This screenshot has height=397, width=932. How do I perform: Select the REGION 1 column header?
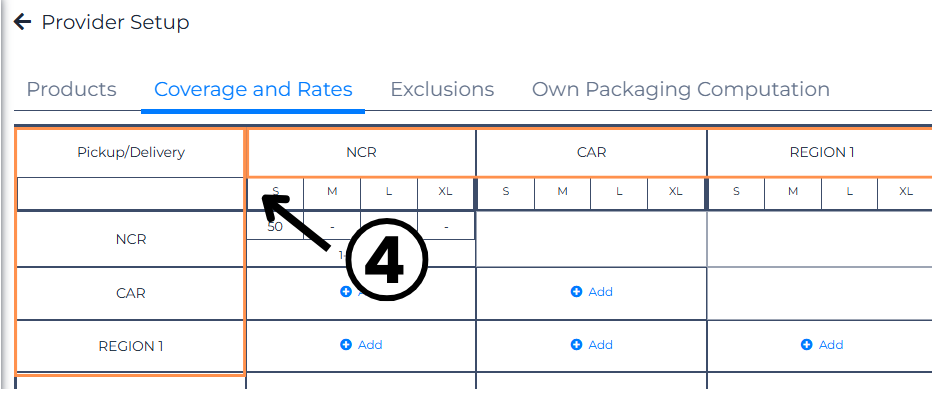point(821,152)
